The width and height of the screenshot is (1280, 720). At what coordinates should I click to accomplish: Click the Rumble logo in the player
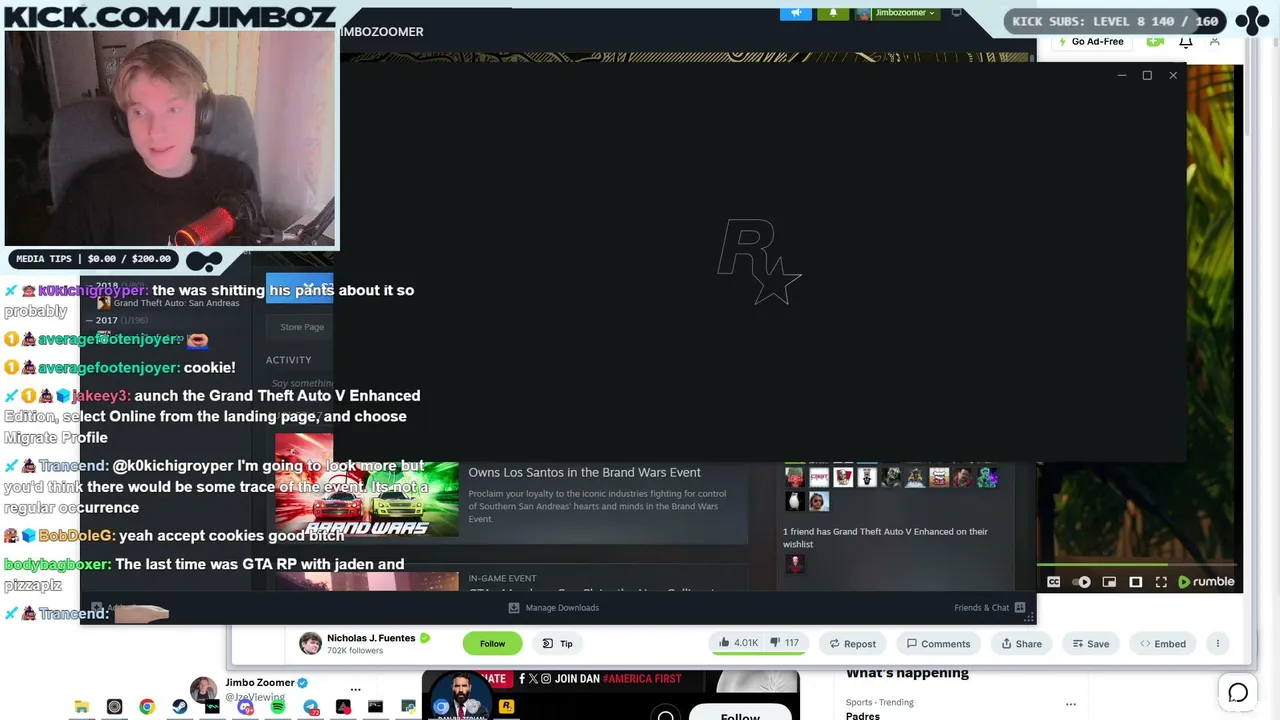pyautogui.click(x=1206, y=582)
